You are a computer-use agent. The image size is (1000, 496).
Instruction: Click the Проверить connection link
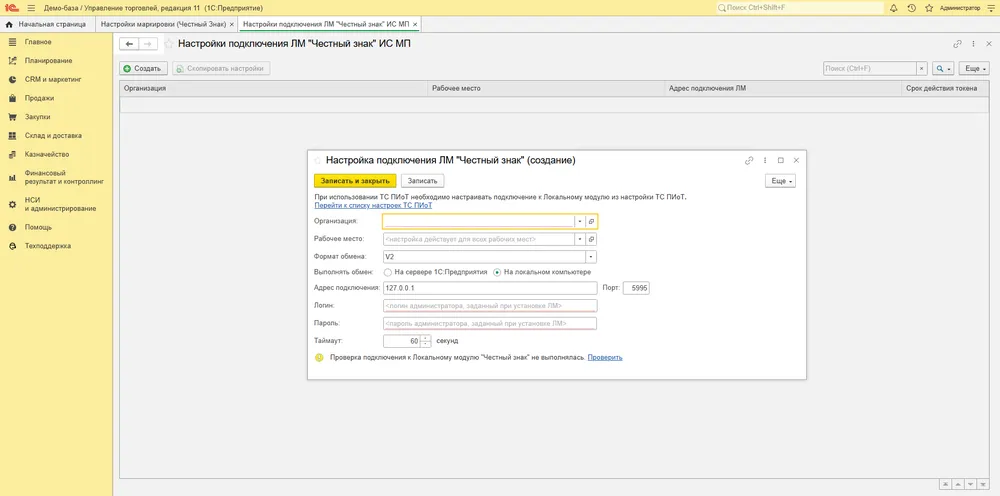605,358
